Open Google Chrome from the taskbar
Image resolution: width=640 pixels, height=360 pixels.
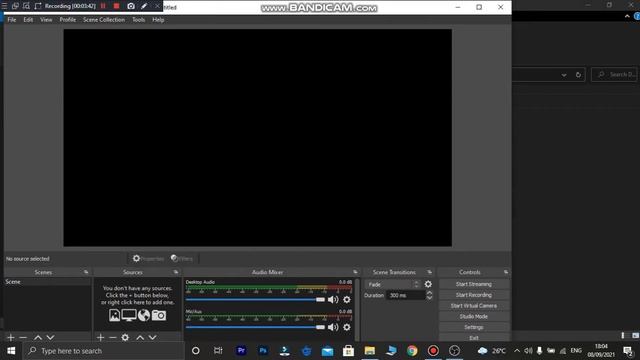(412, 351)
